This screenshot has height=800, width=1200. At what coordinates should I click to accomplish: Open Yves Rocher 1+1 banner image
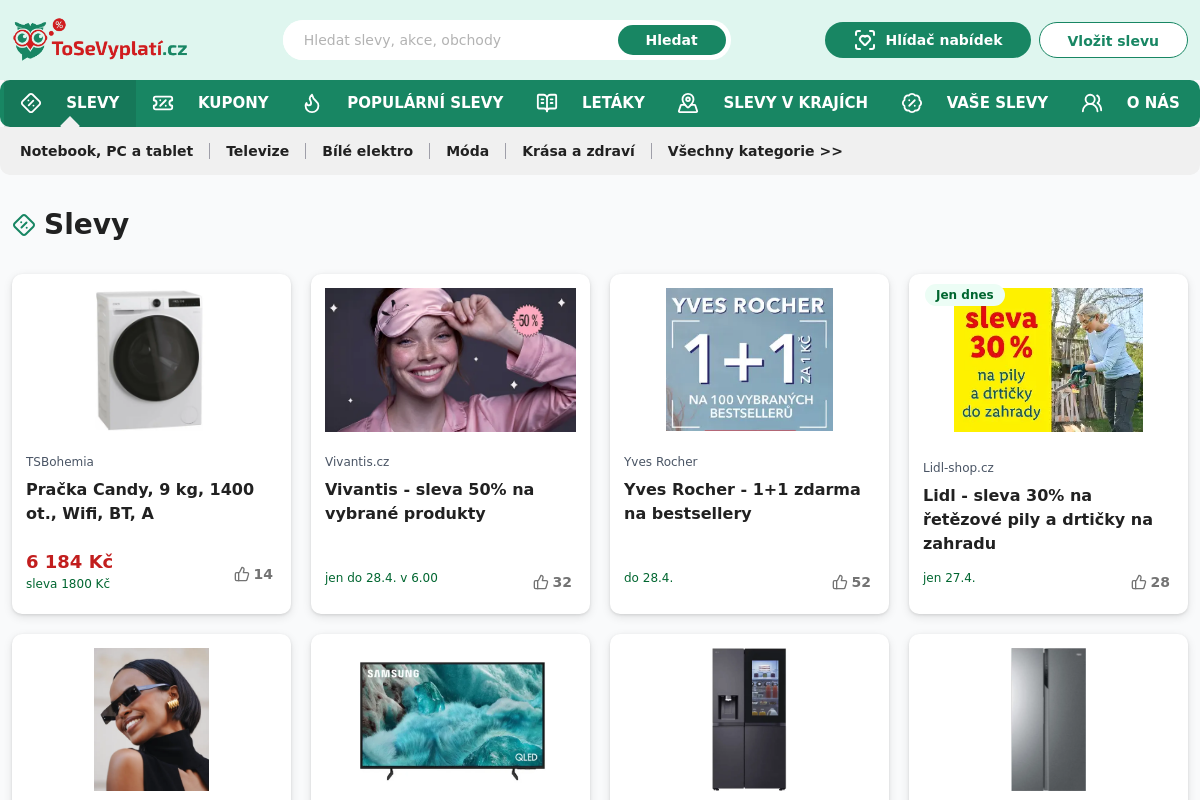749,360
